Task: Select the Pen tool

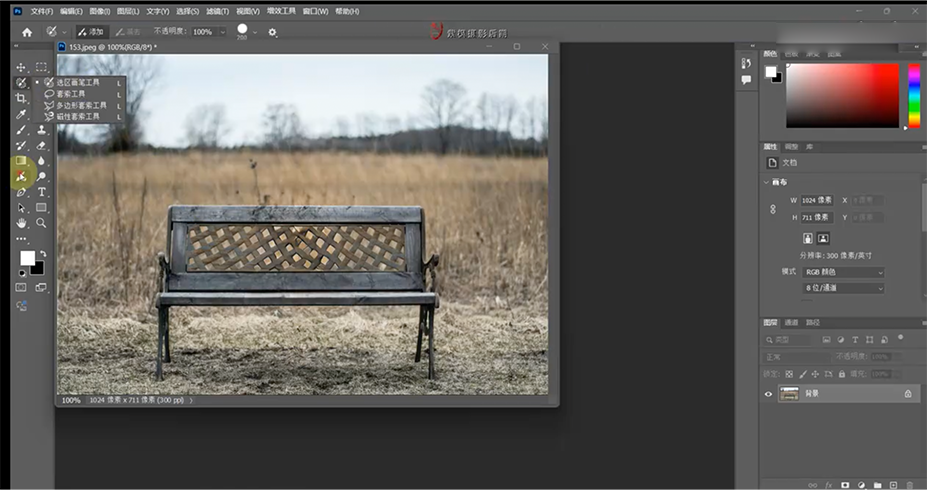Action: coord(21,192)
